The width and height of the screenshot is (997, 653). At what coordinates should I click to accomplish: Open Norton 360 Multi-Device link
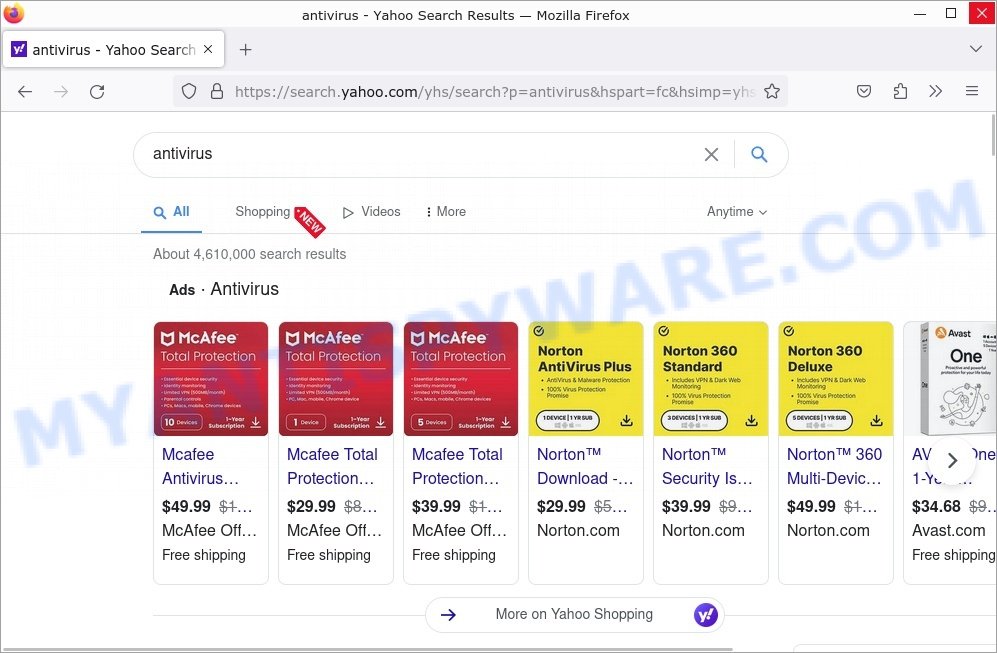click(834, 466)
